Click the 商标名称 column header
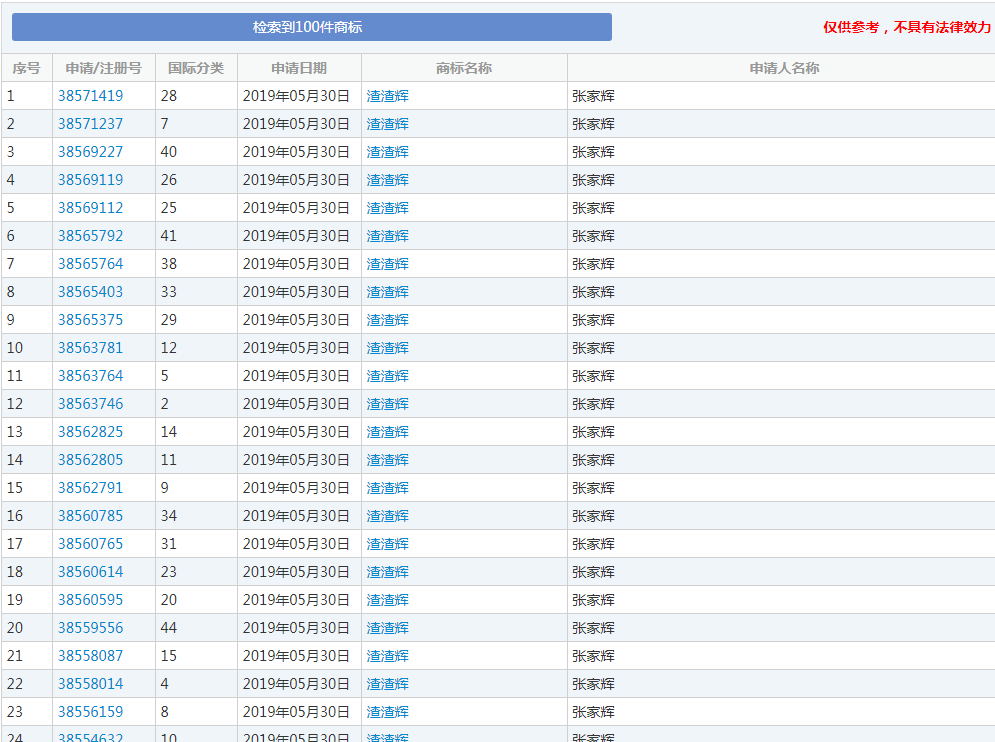This screenshot has width=995, height=742. pos(464,68)
